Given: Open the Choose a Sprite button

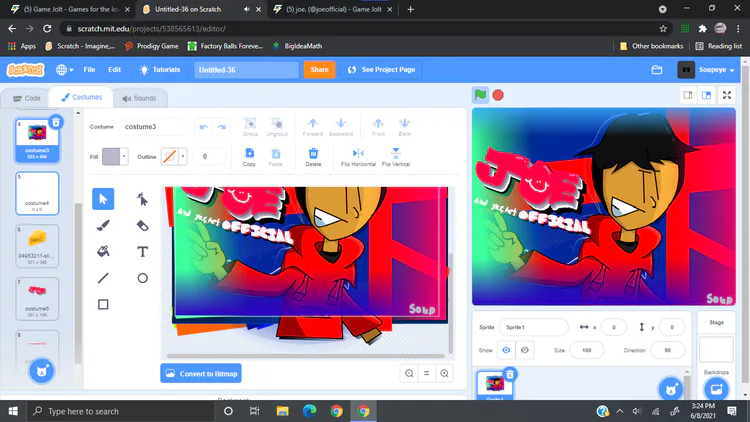Looking at the screenshot, I should pos(671,389).
